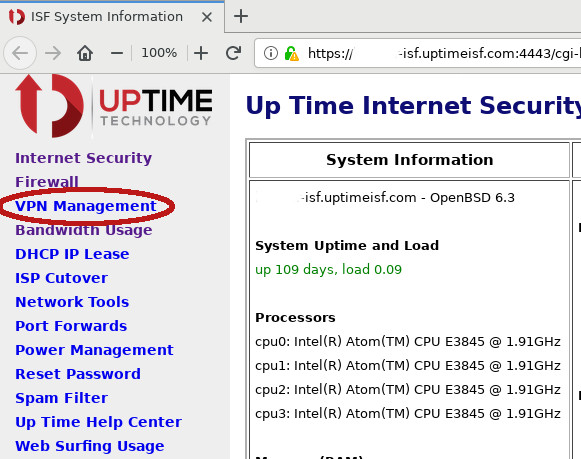Go to DHCP IP Lease page
Screen dimensions: 581x459
[x=72, y=254]
